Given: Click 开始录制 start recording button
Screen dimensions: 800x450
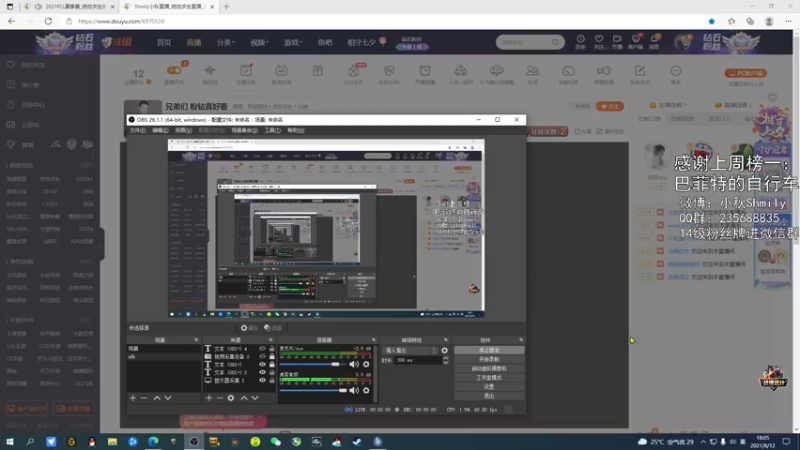Looking at the screenshot, I should coord(489,359).
